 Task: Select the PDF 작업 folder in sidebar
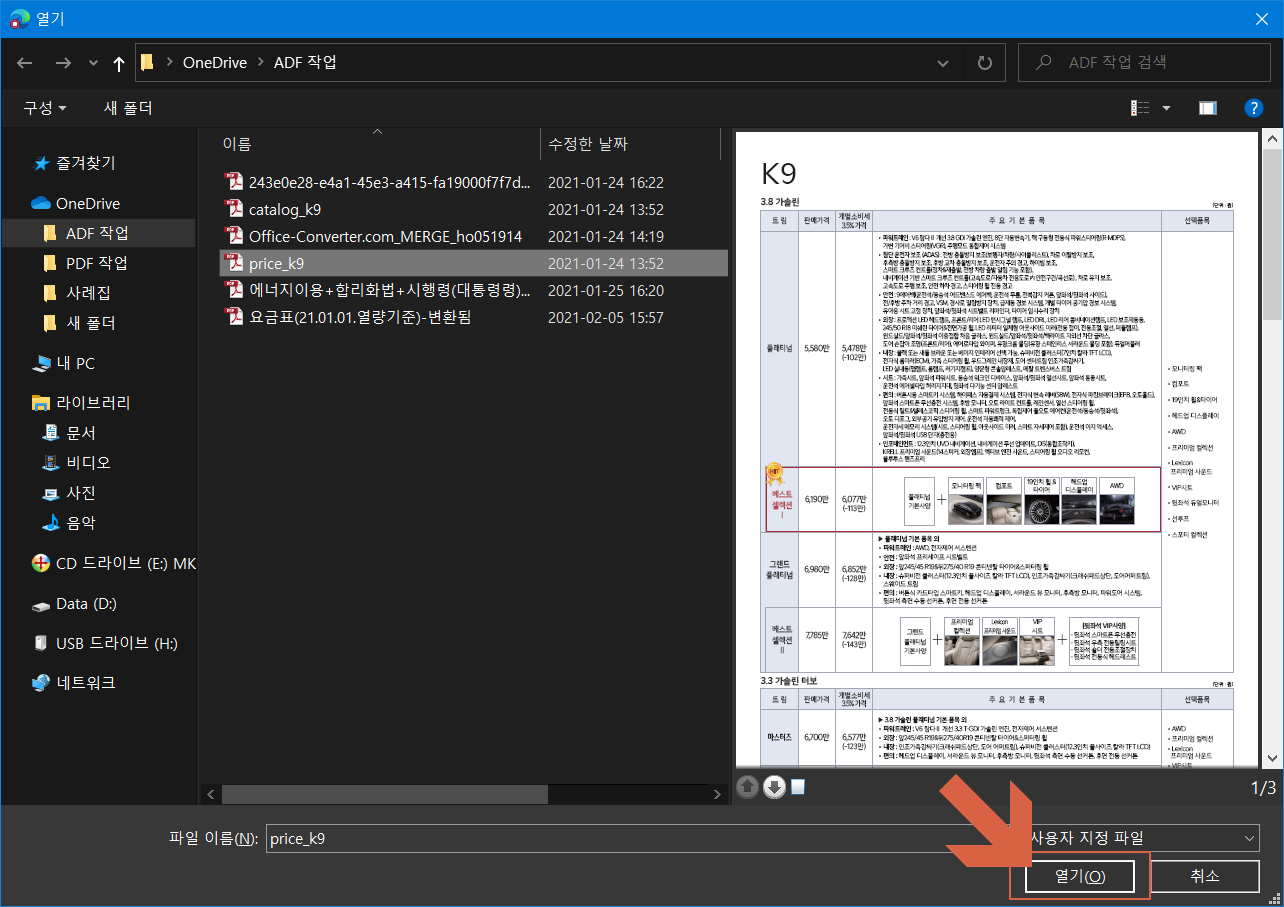97,263
